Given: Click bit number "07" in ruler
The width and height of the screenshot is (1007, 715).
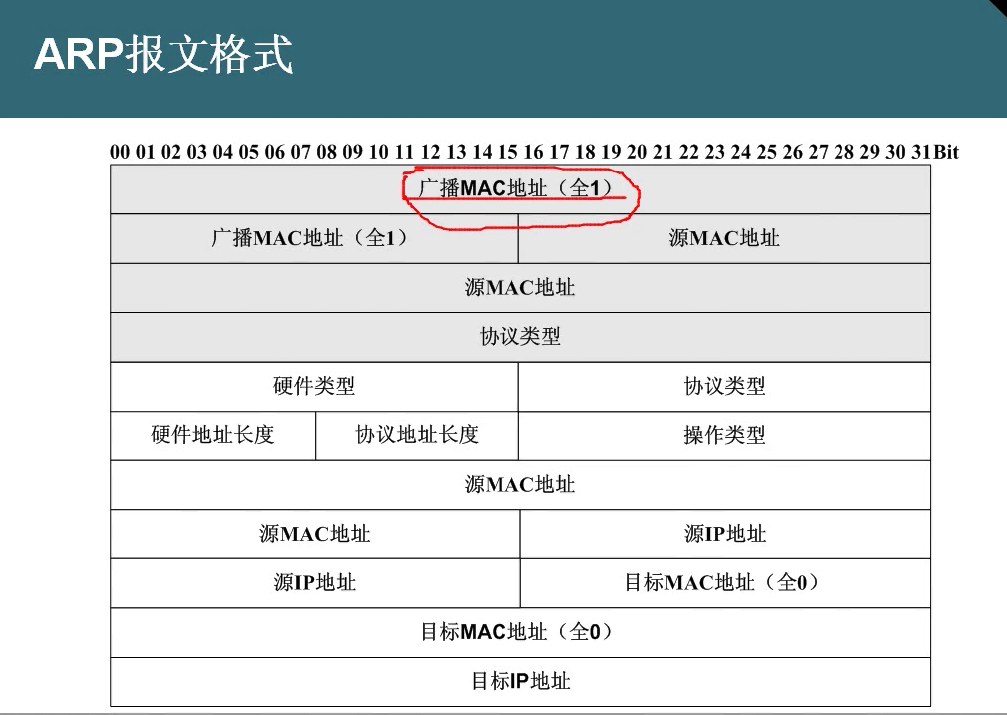Looking at the screenshot, I should click(301, 152).
